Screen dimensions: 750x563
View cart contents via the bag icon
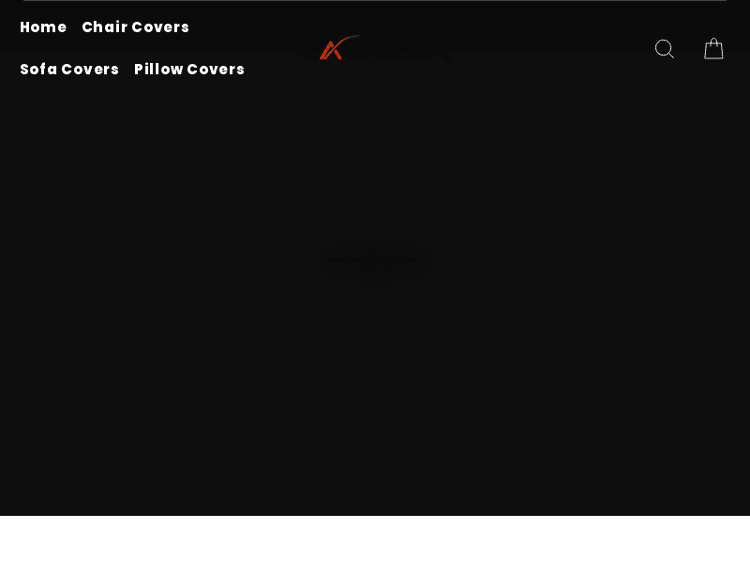click(713, 49)
